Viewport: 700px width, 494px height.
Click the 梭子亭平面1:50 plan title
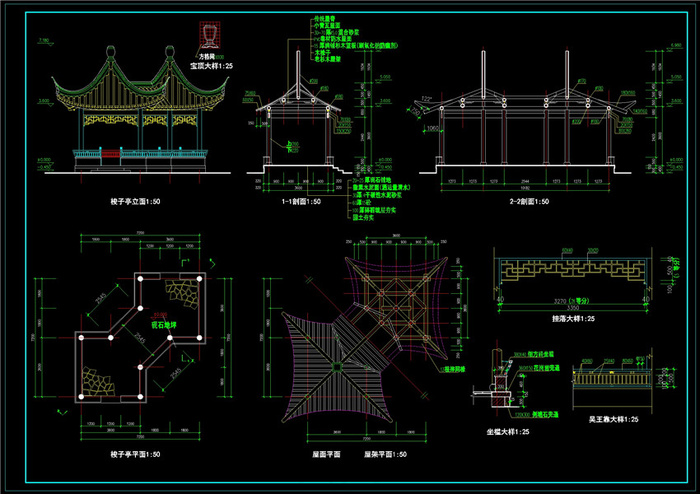coord(135,454)
